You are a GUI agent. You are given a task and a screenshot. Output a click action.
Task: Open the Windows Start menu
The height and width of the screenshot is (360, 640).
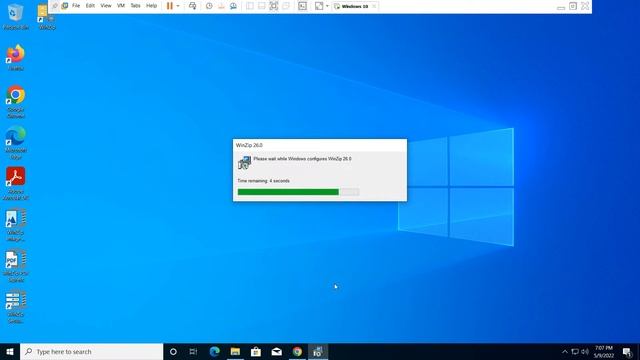pos(10,351)
